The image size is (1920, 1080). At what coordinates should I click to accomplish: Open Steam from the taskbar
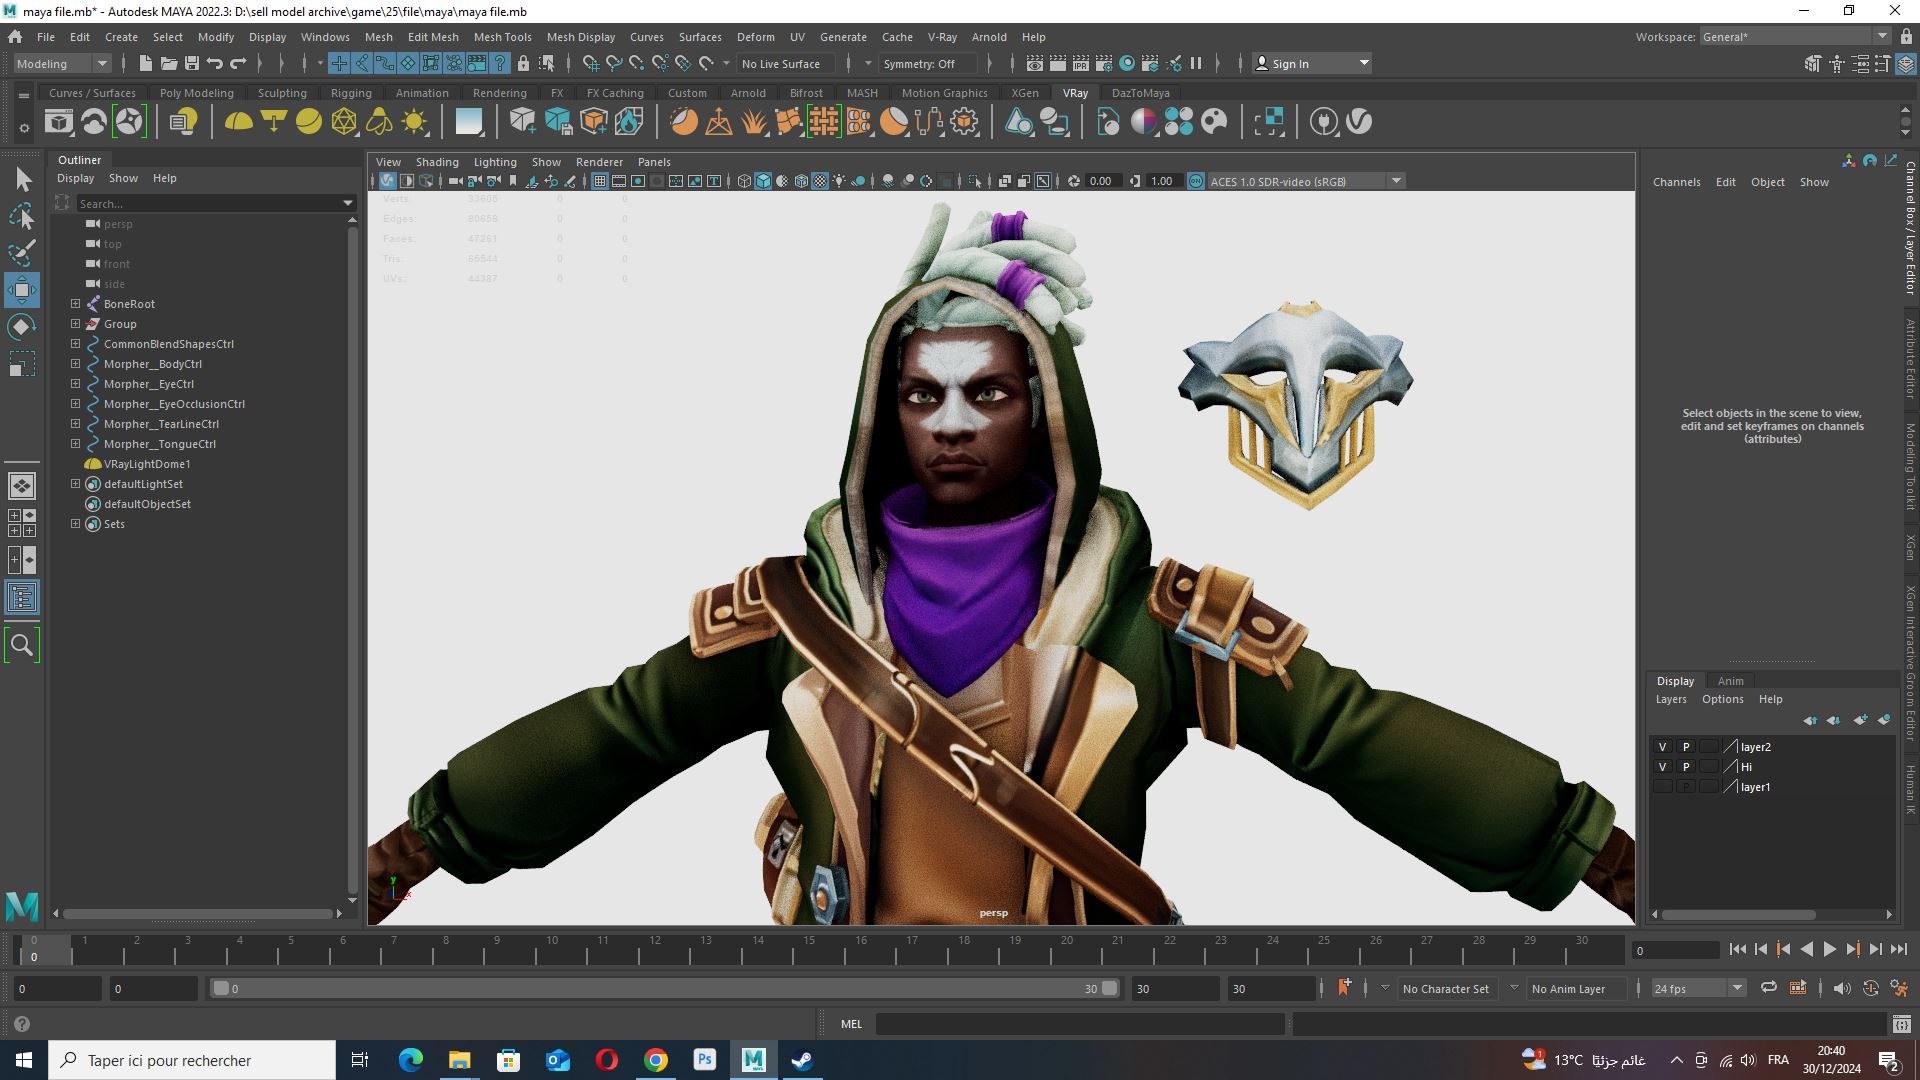pos(802,1060)
